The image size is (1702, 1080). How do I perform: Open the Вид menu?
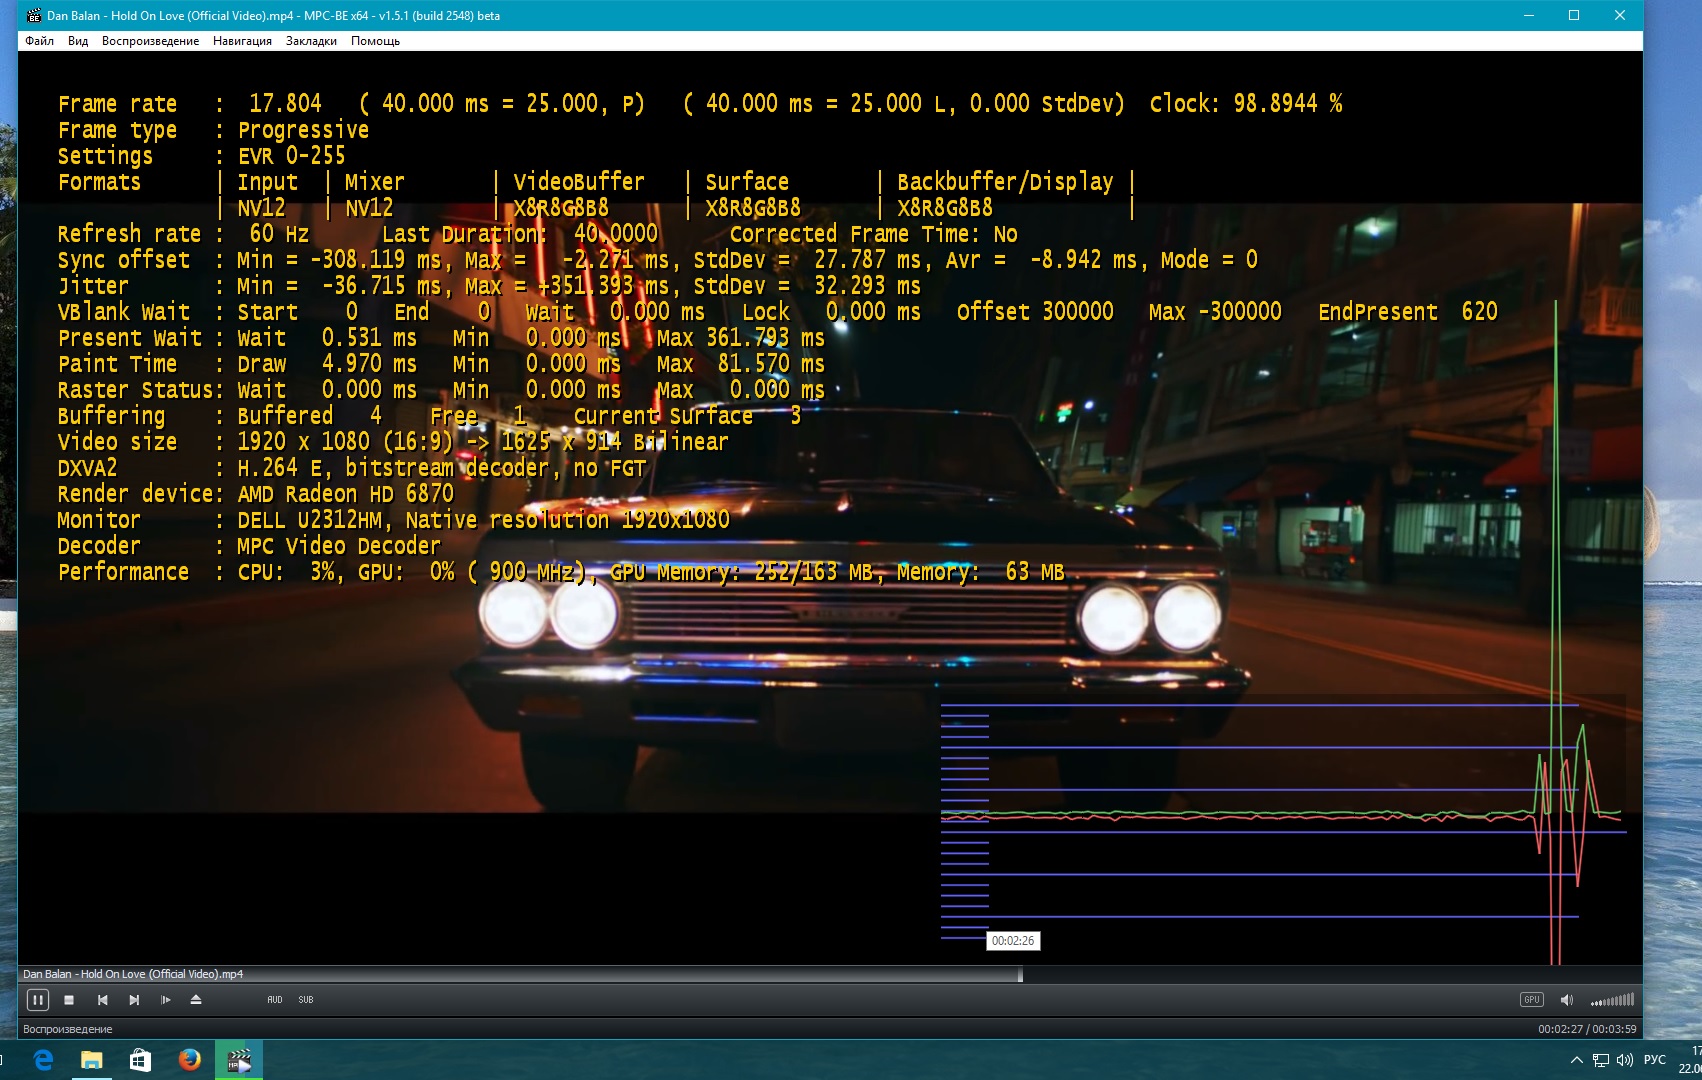pyautogui.click(x=78, y=41)
